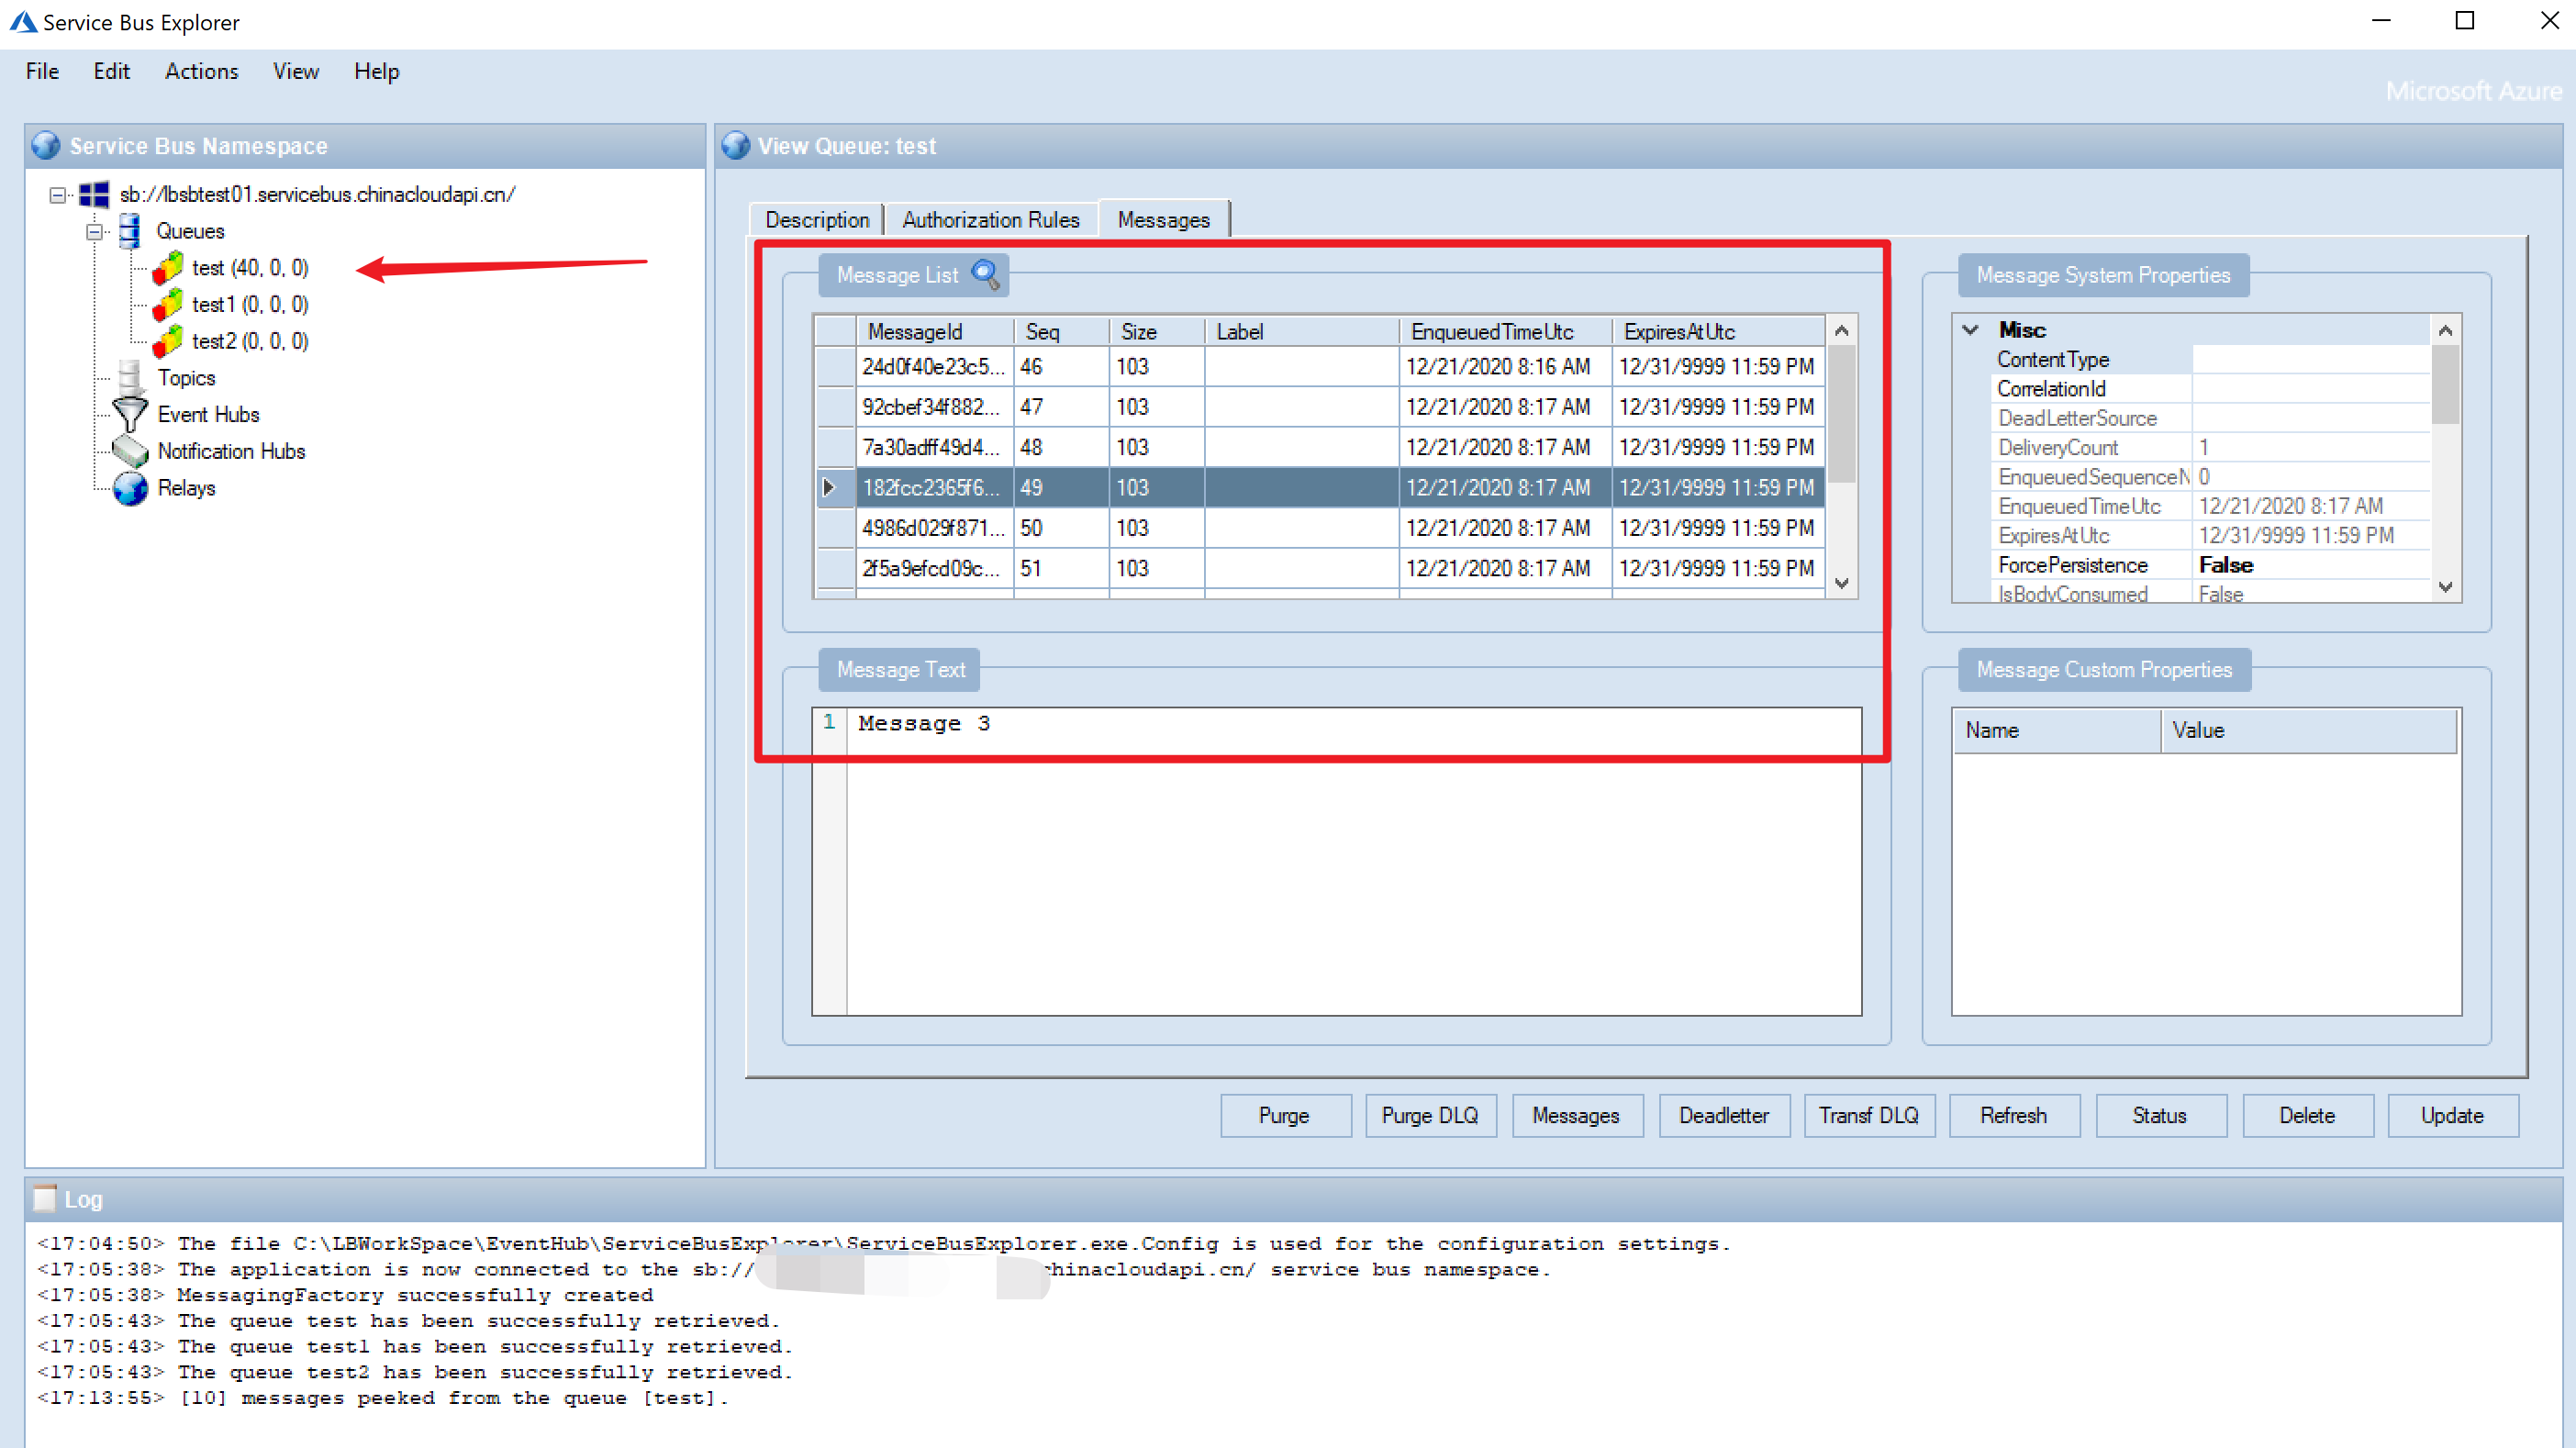Click the Relays globe icon

pyautogui.click(x=130, y=488)
